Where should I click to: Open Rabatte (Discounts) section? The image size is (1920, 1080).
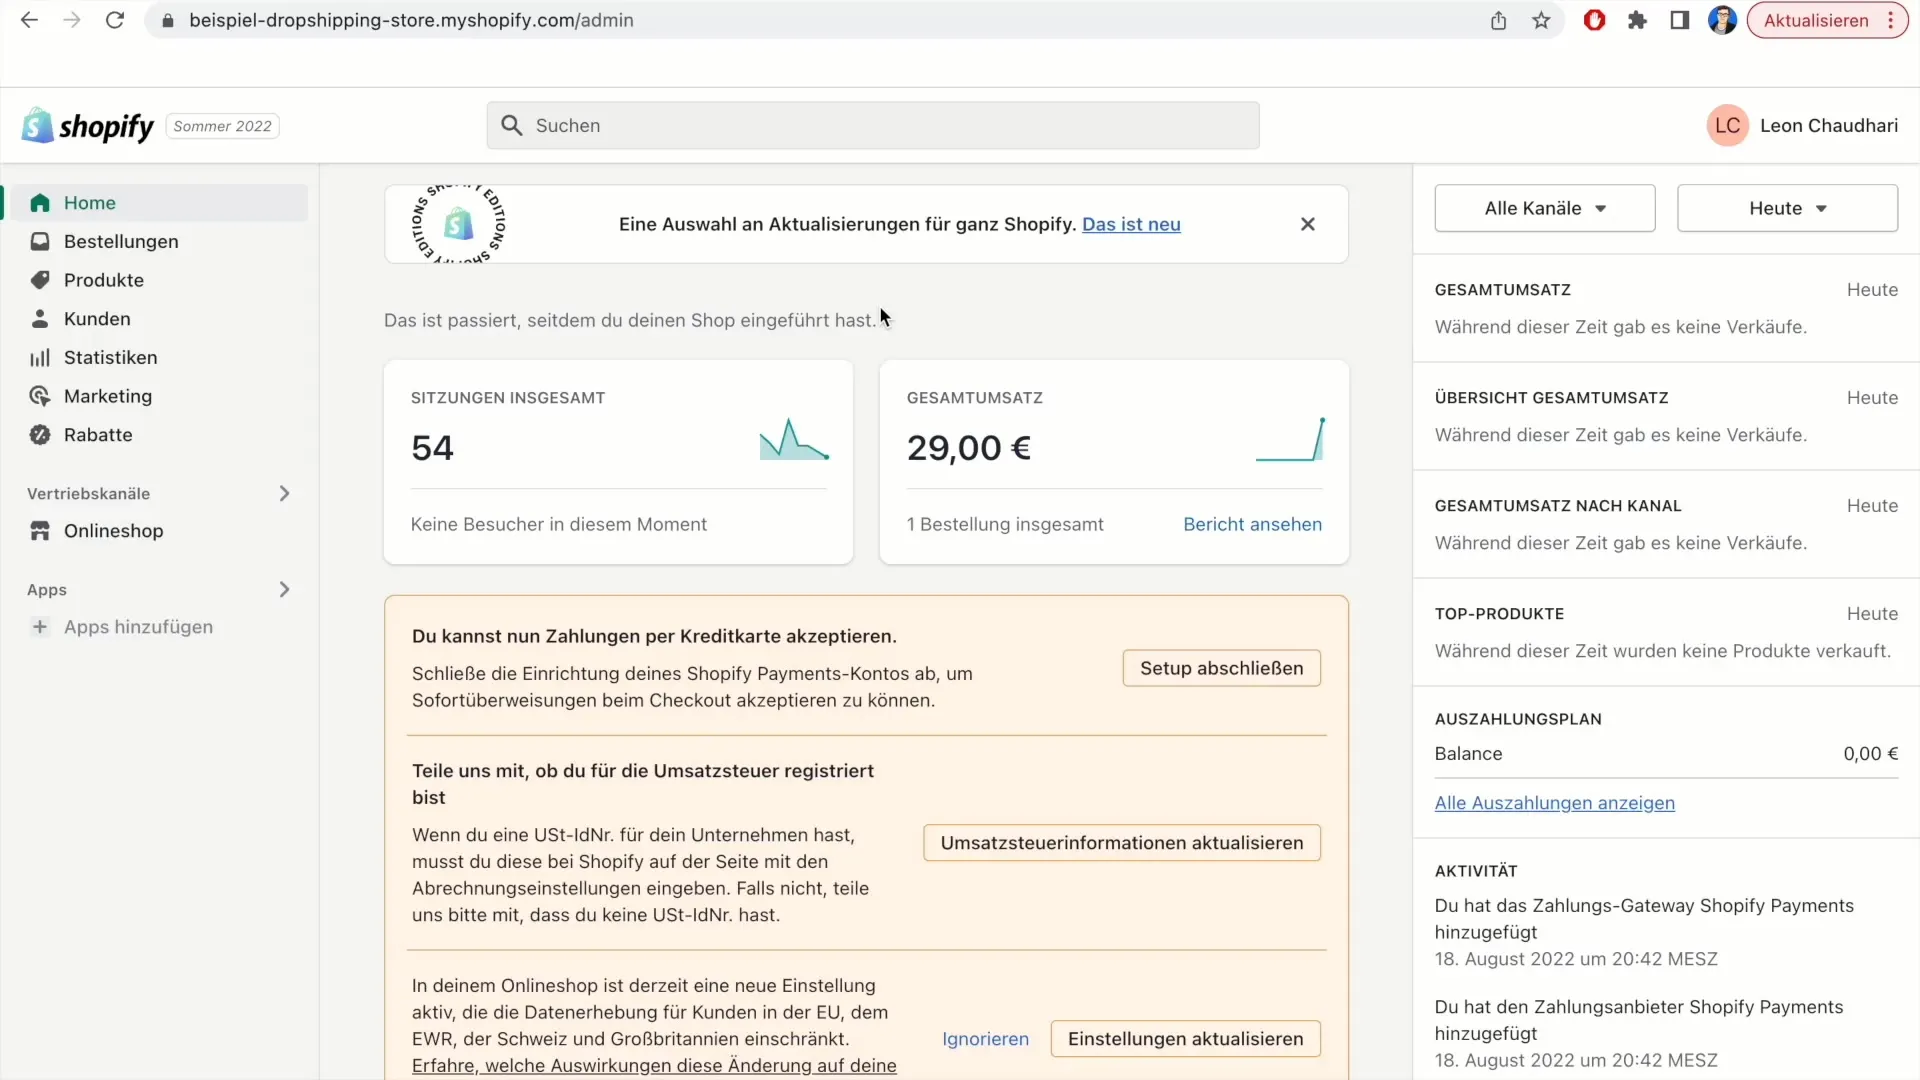(98, 434)
